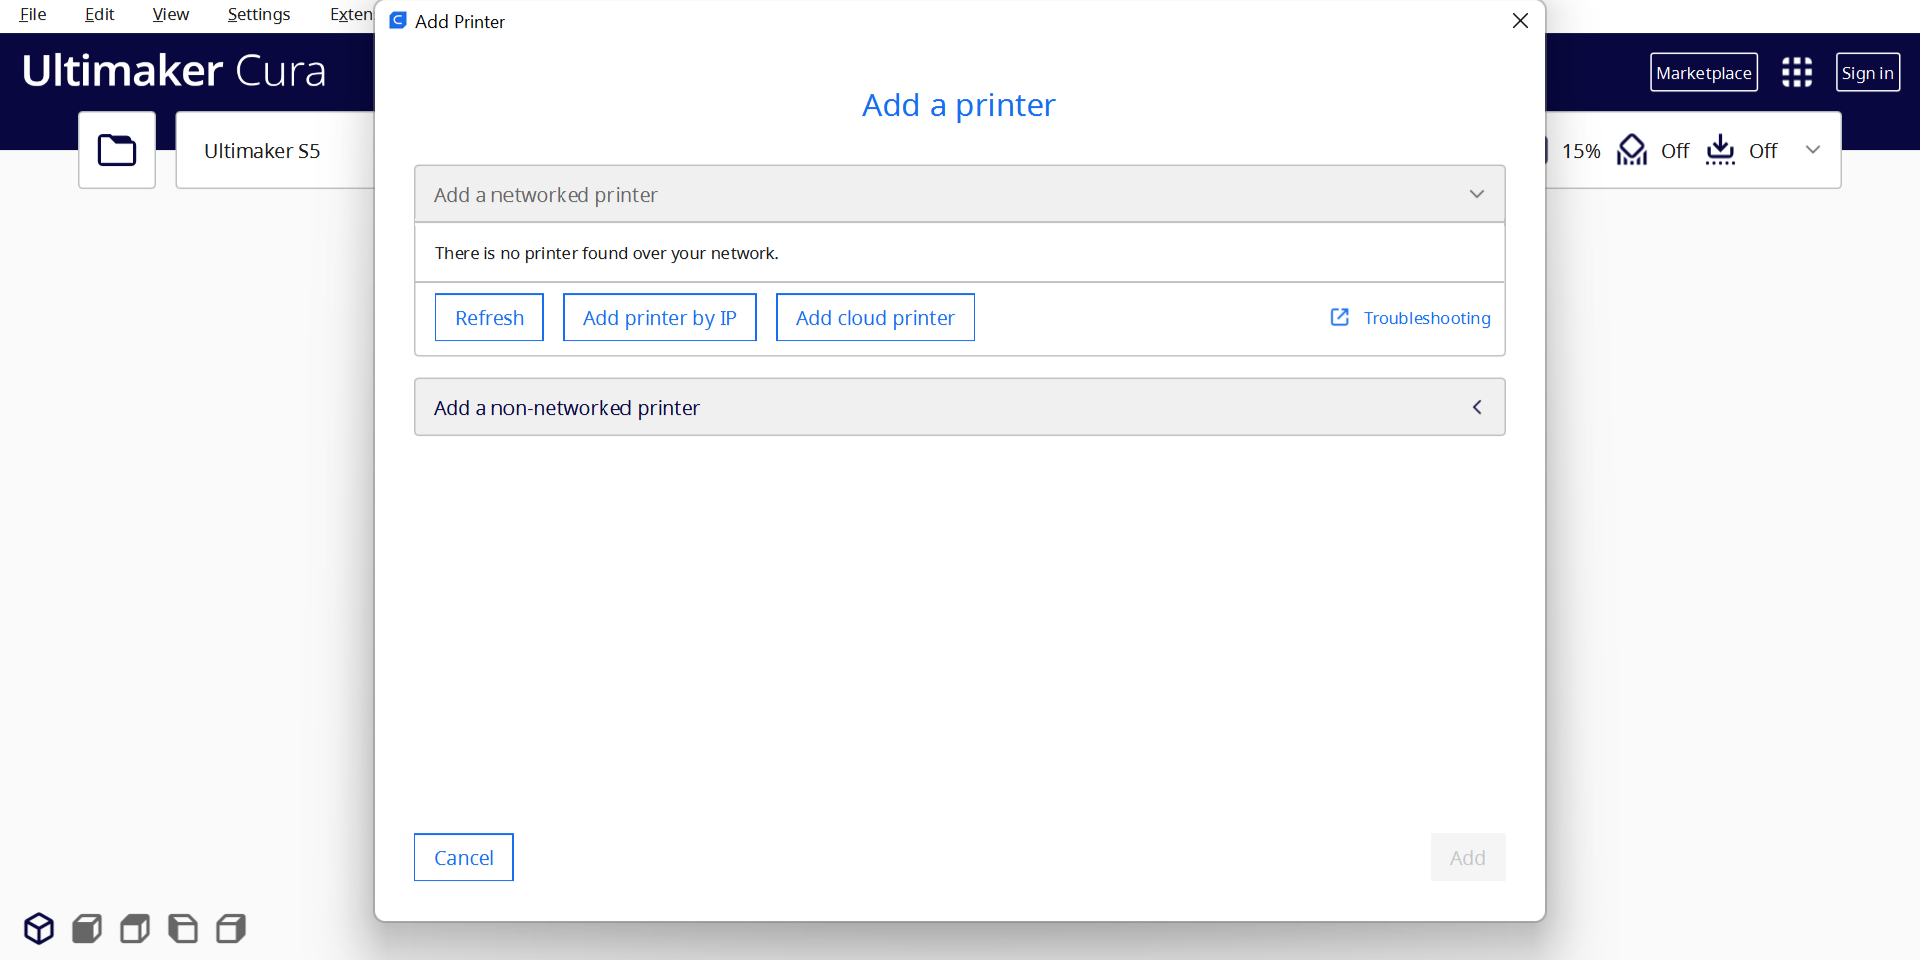Select the right side view cube icon

pyautogui.click(x=231, y=928)
